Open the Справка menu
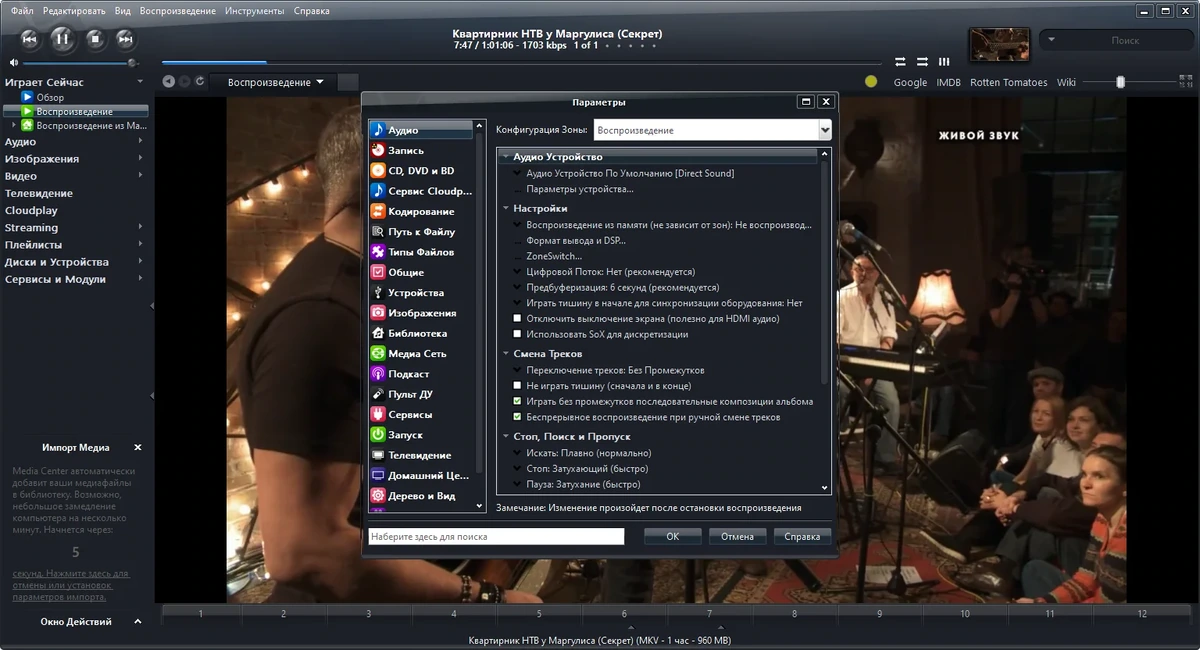 311,10
